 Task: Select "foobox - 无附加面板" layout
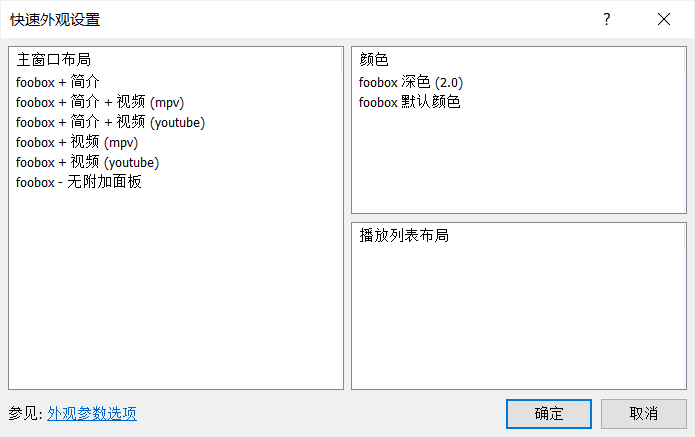click(78, 182)
